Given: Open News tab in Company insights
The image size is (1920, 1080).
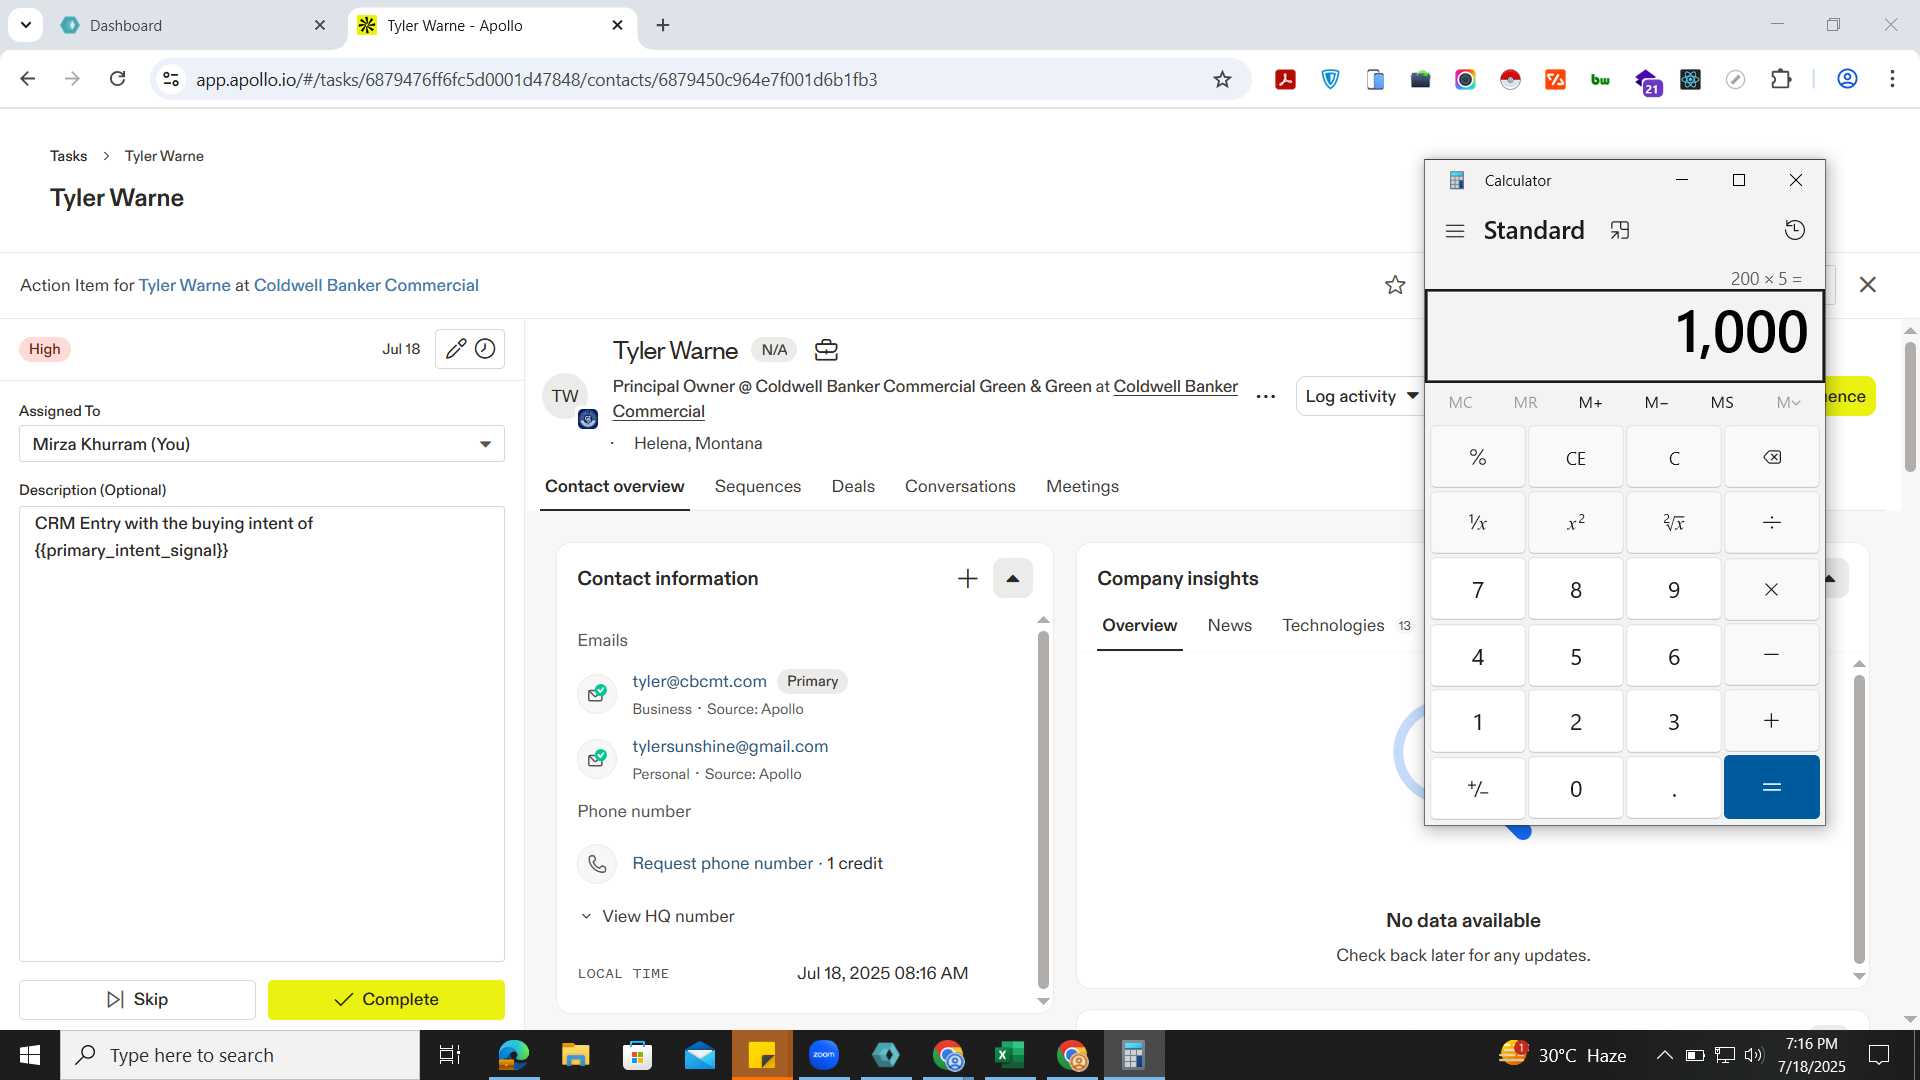Looking at the screenshot, I should (x=1229, y=626).
